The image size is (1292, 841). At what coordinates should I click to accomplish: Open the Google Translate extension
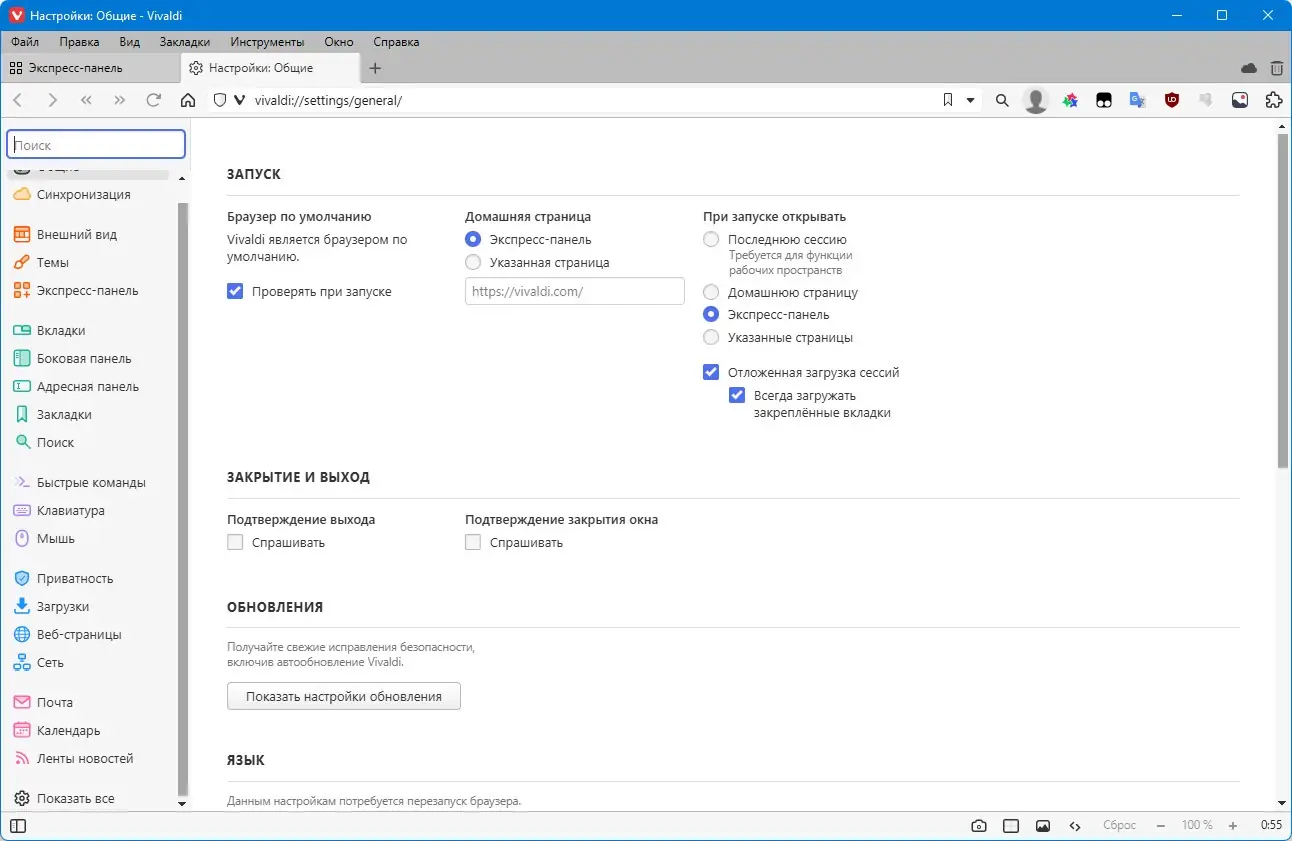[x=1137, y=100]
